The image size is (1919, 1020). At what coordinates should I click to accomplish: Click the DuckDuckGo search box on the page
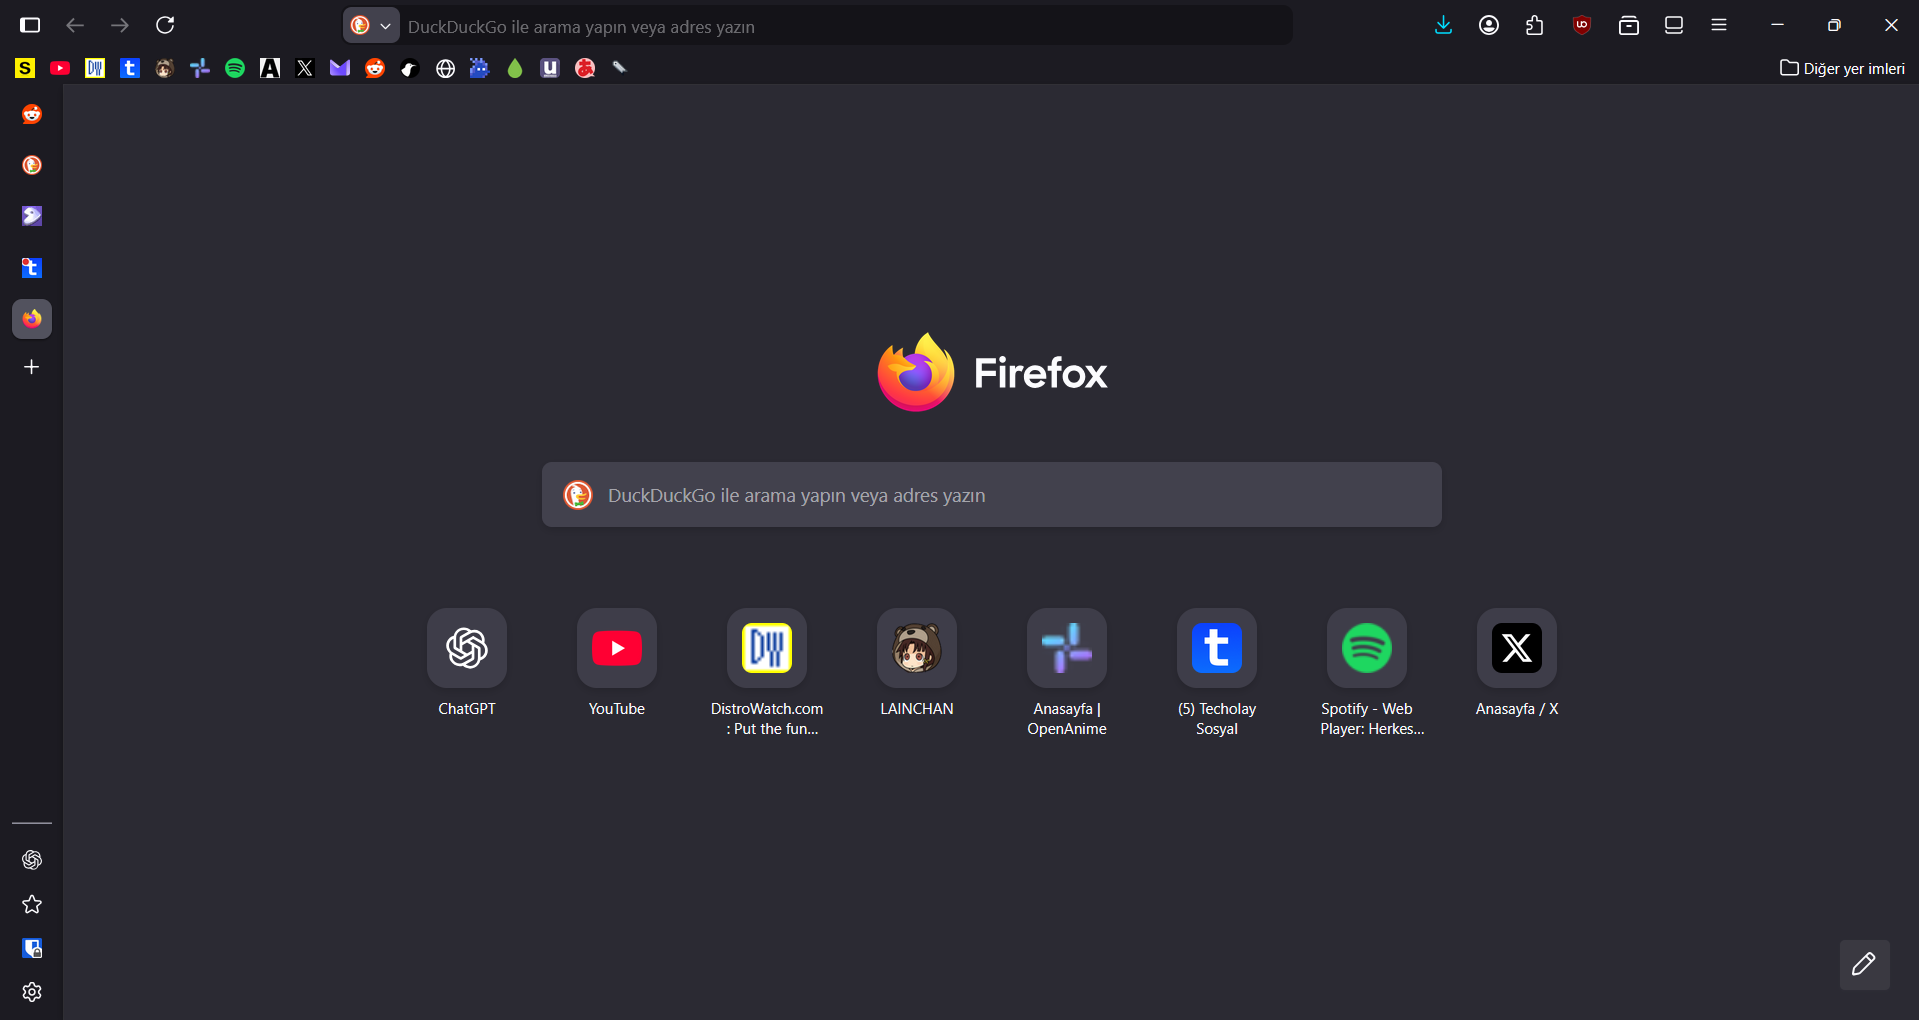point(992,495)
